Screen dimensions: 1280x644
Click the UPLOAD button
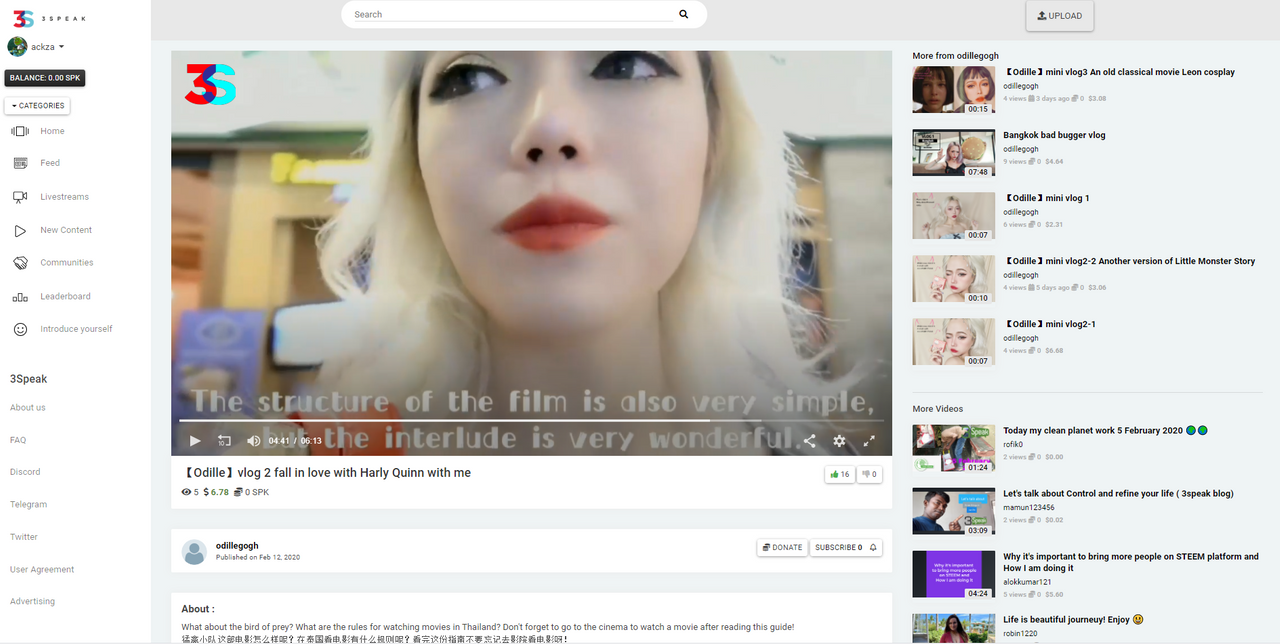coord(1060,16)
